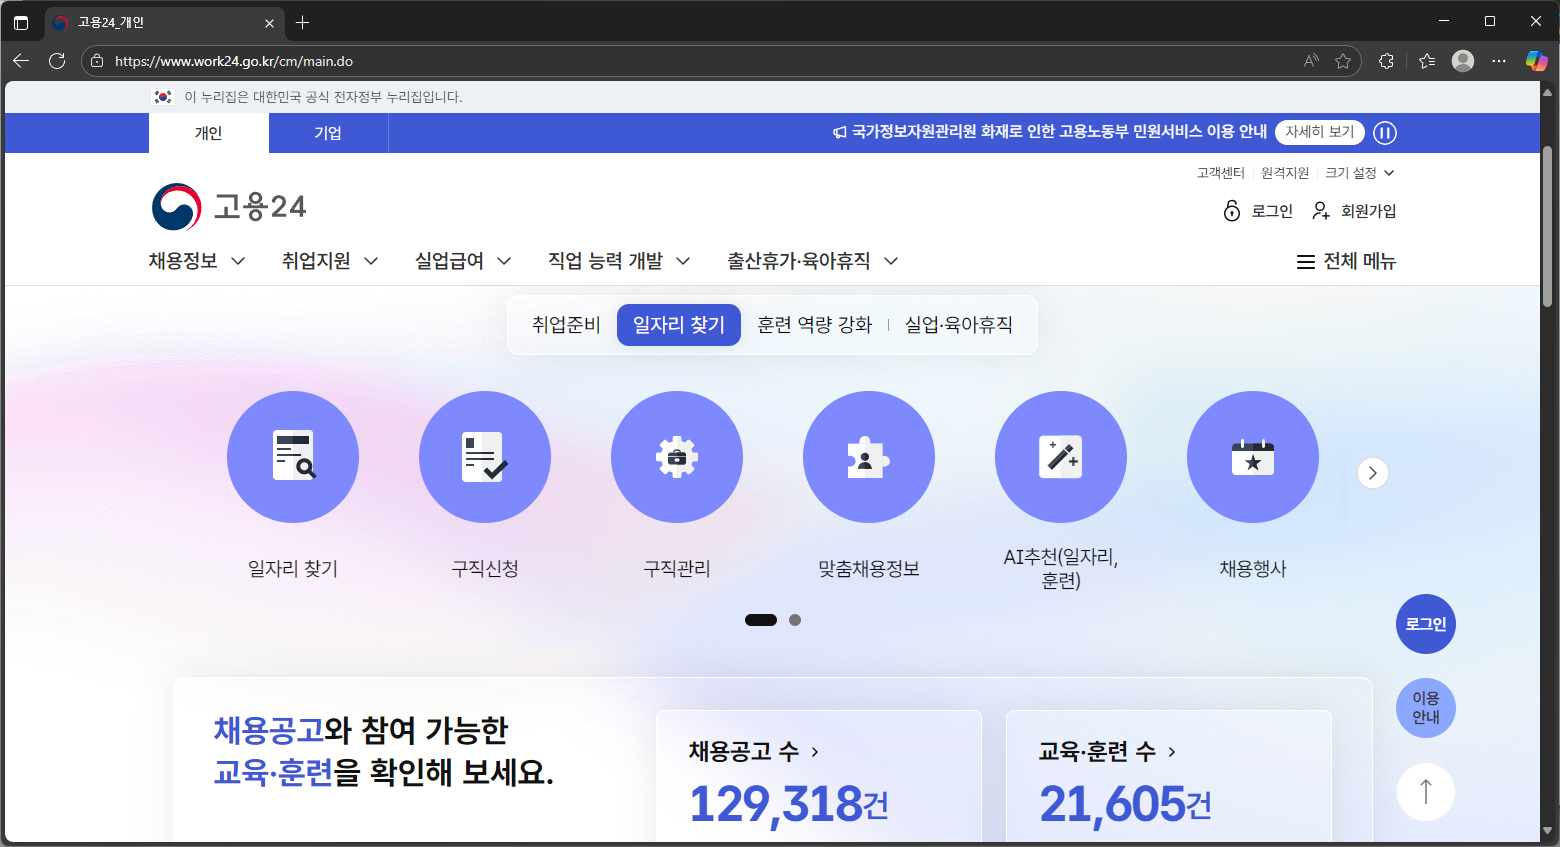1560x847 pixels.
Task: Open AI추천(일자리, 훈련) recommendation icon
Action: click(1061, 456)
